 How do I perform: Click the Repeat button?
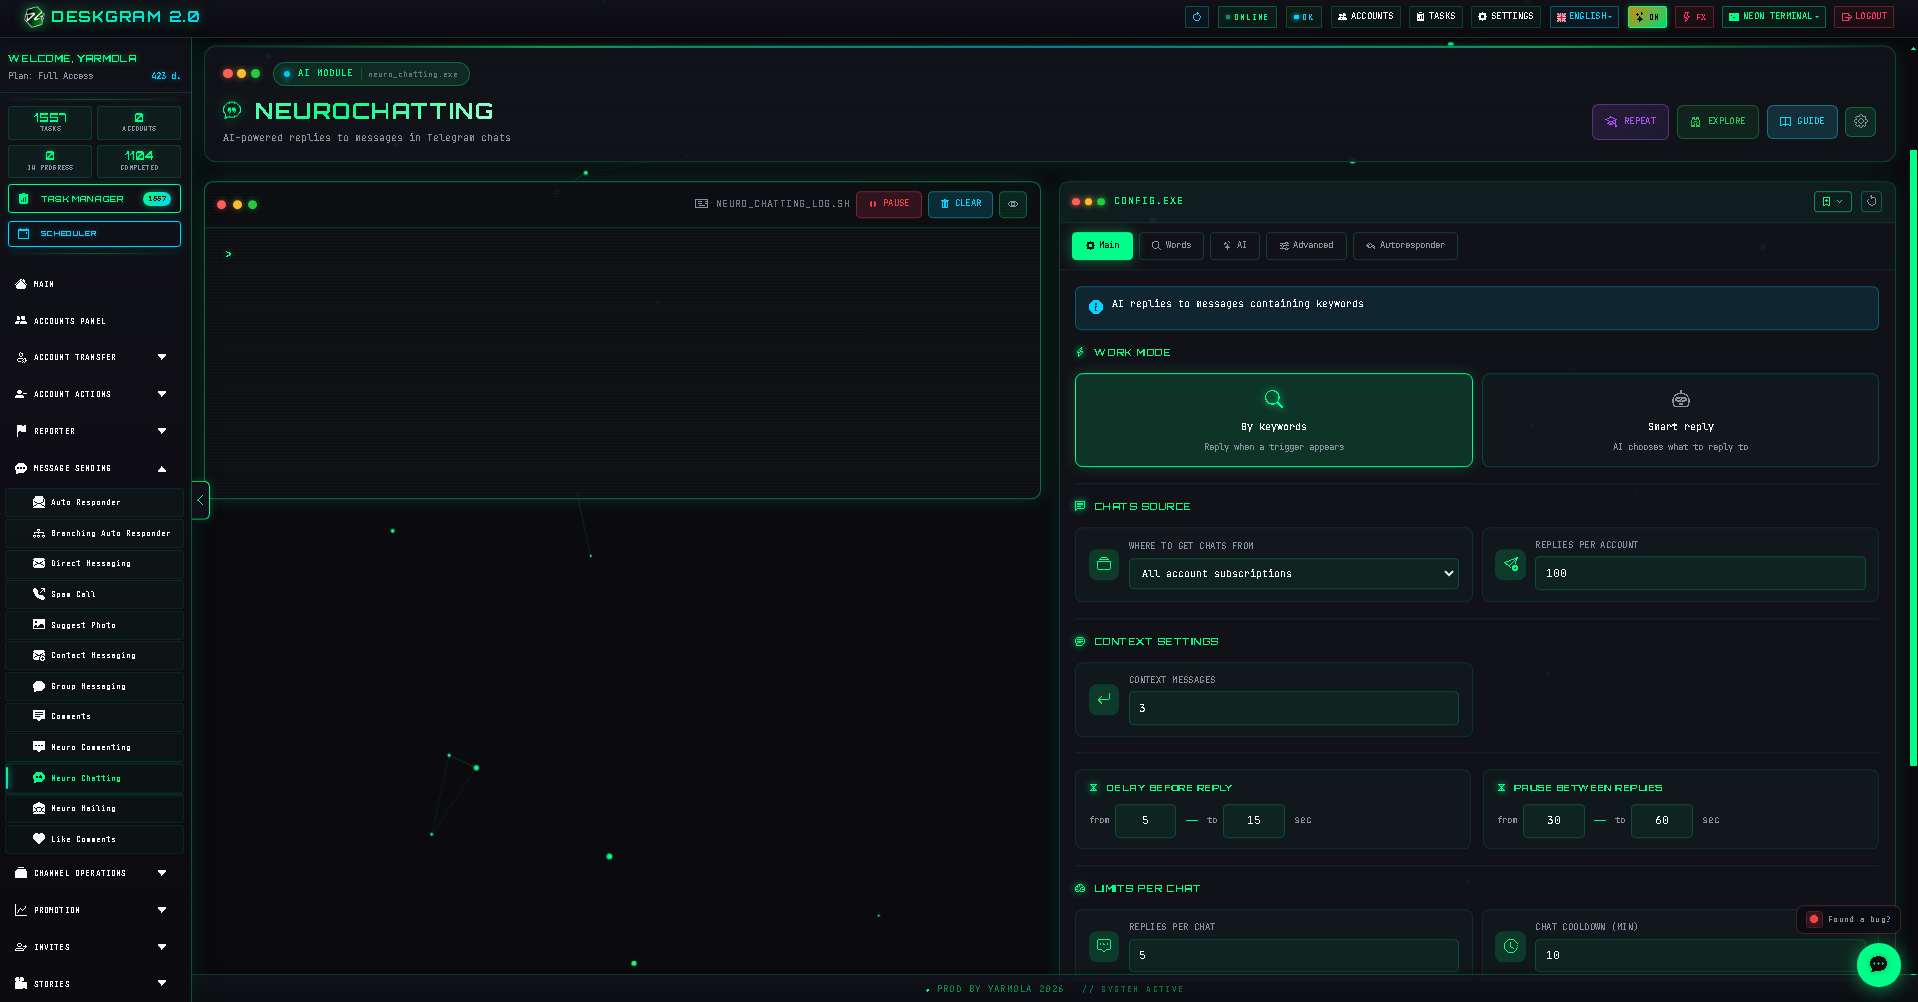[x=1630, y=122]
